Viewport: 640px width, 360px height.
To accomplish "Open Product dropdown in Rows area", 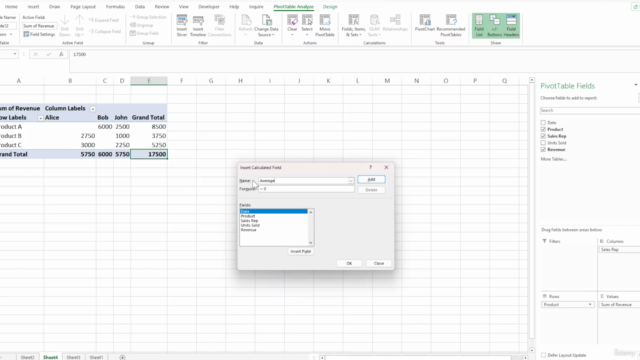I will tap(590, 304).
